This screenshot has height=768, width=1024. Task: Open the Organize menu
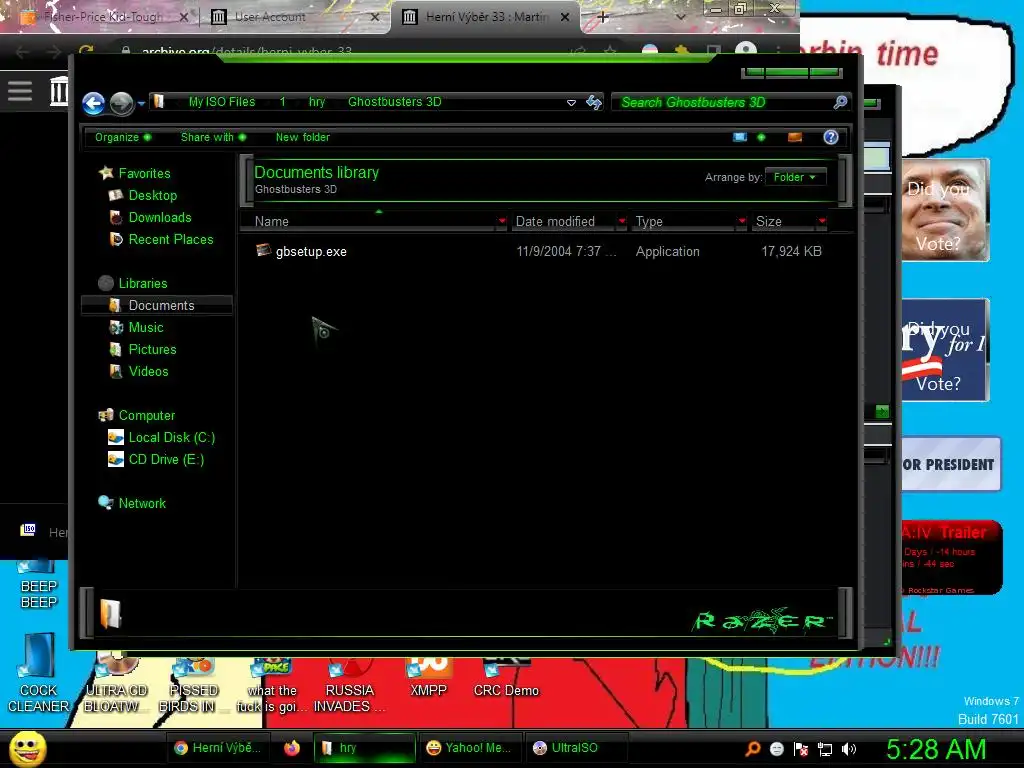tap(123, 137)
